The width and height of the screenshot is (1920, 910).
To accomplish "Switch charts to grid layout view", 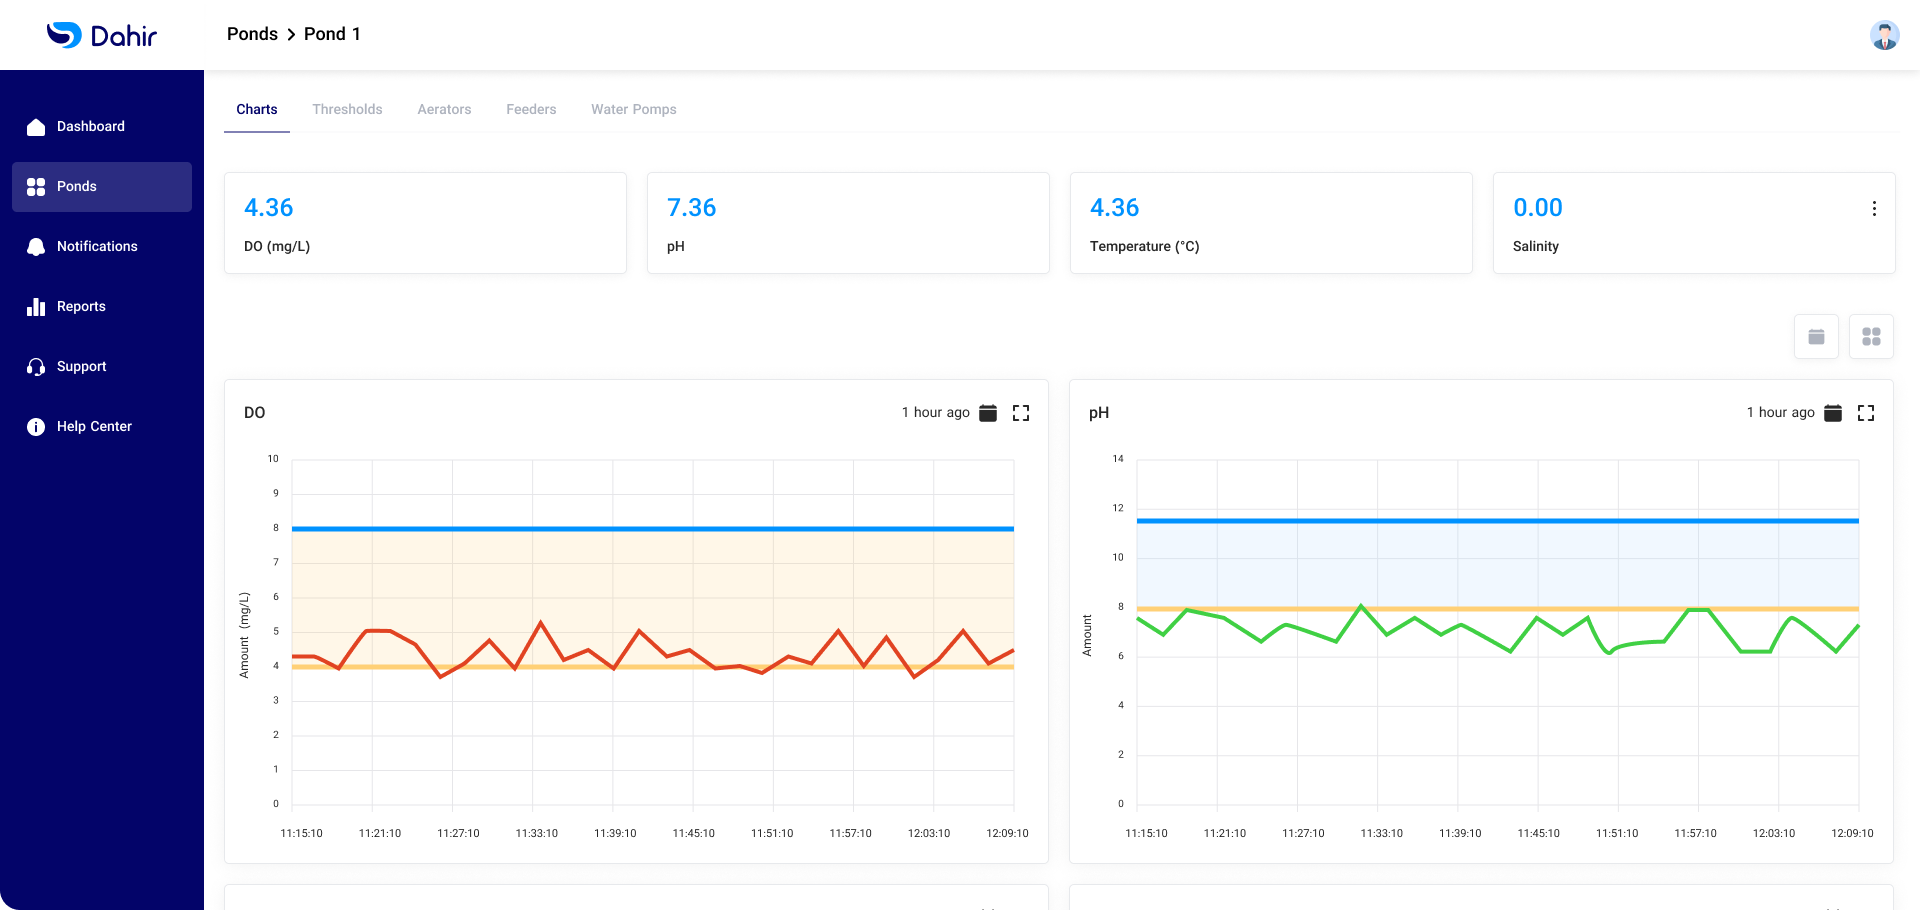I will point(1871,337).
